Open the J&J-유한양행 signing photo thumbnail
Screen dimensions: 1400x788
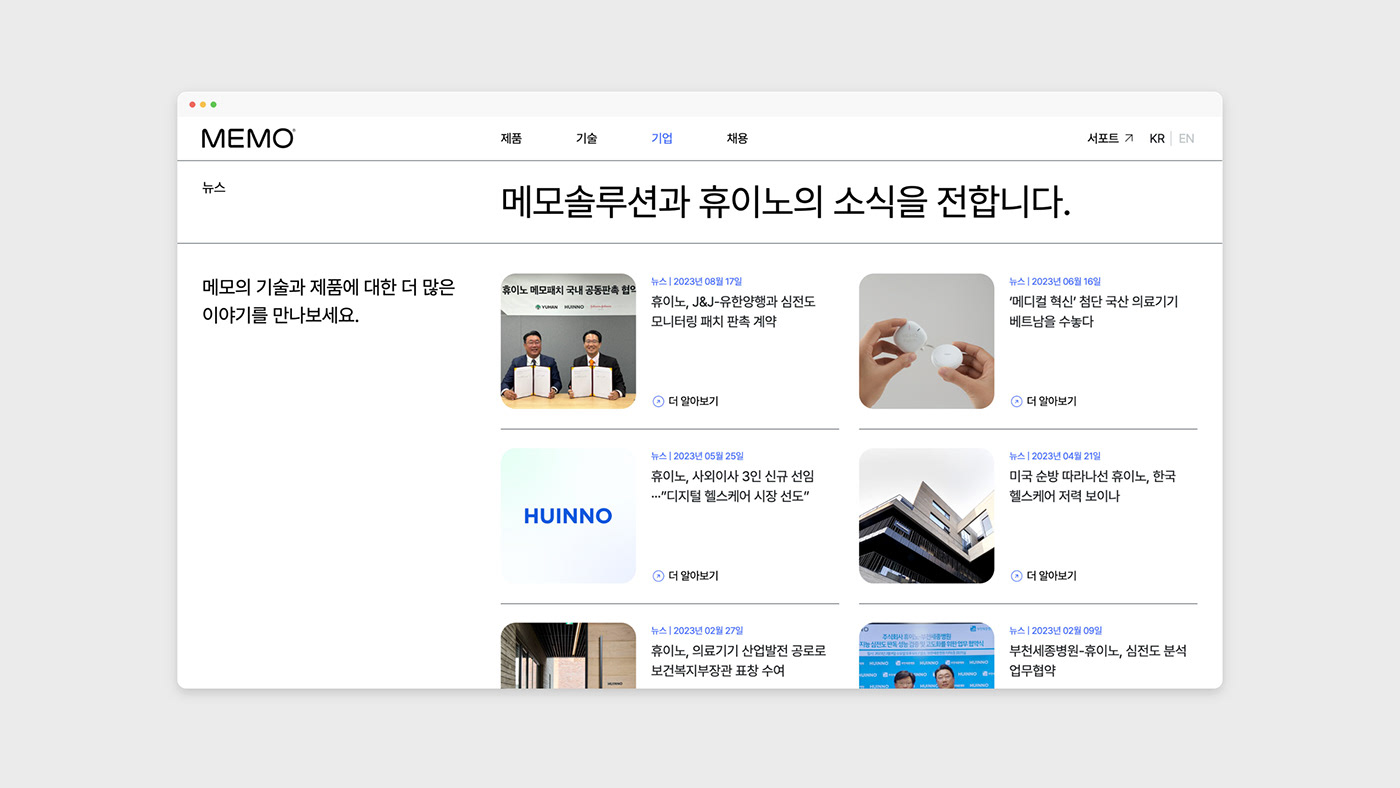(x=568, y=341)
